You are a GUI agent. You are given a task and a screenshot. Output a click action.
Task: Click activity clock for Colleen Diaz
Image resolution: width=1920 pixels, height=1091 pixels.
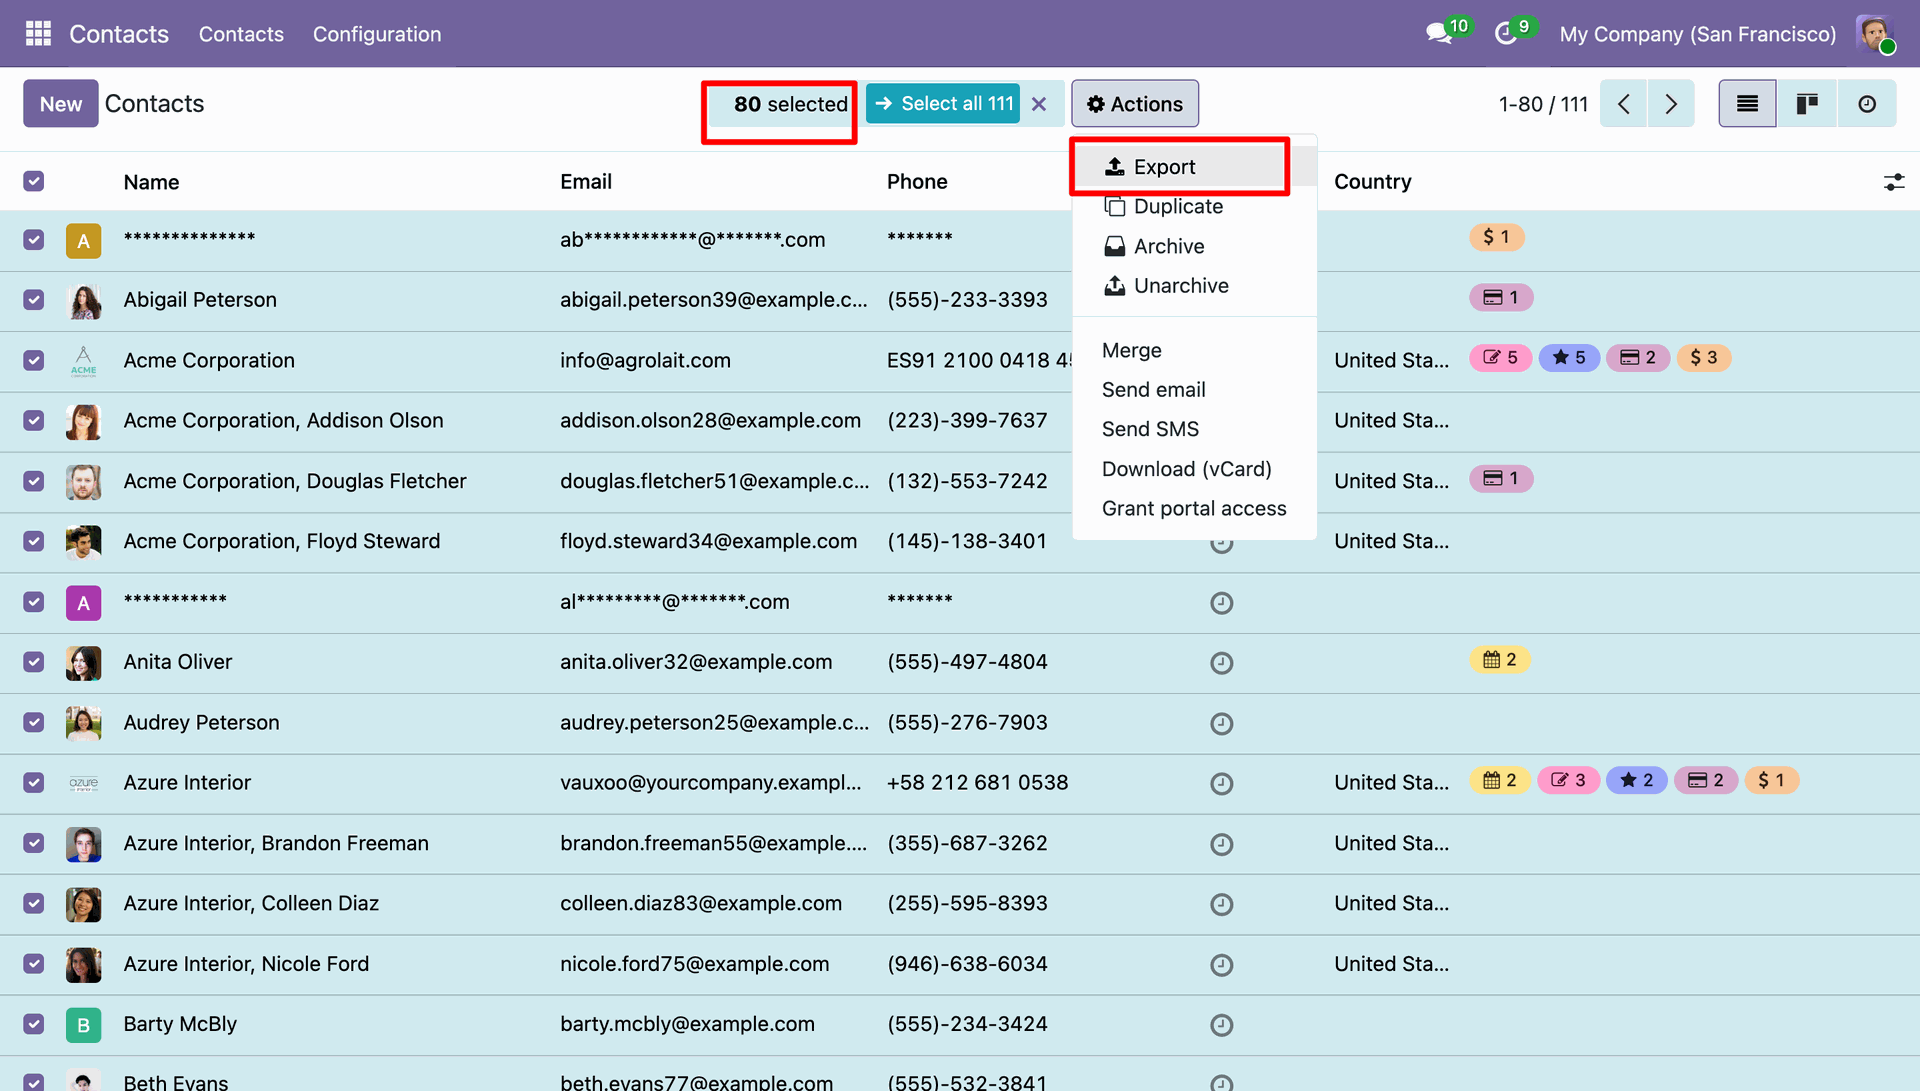(x=1221, y=905)
